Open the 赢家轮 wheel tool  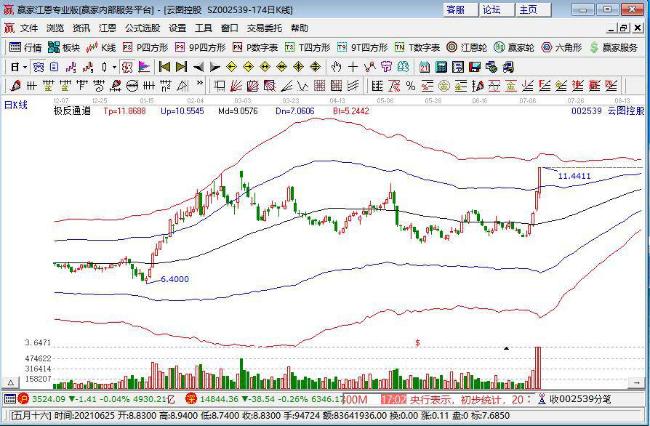click(x=514, y=48)
